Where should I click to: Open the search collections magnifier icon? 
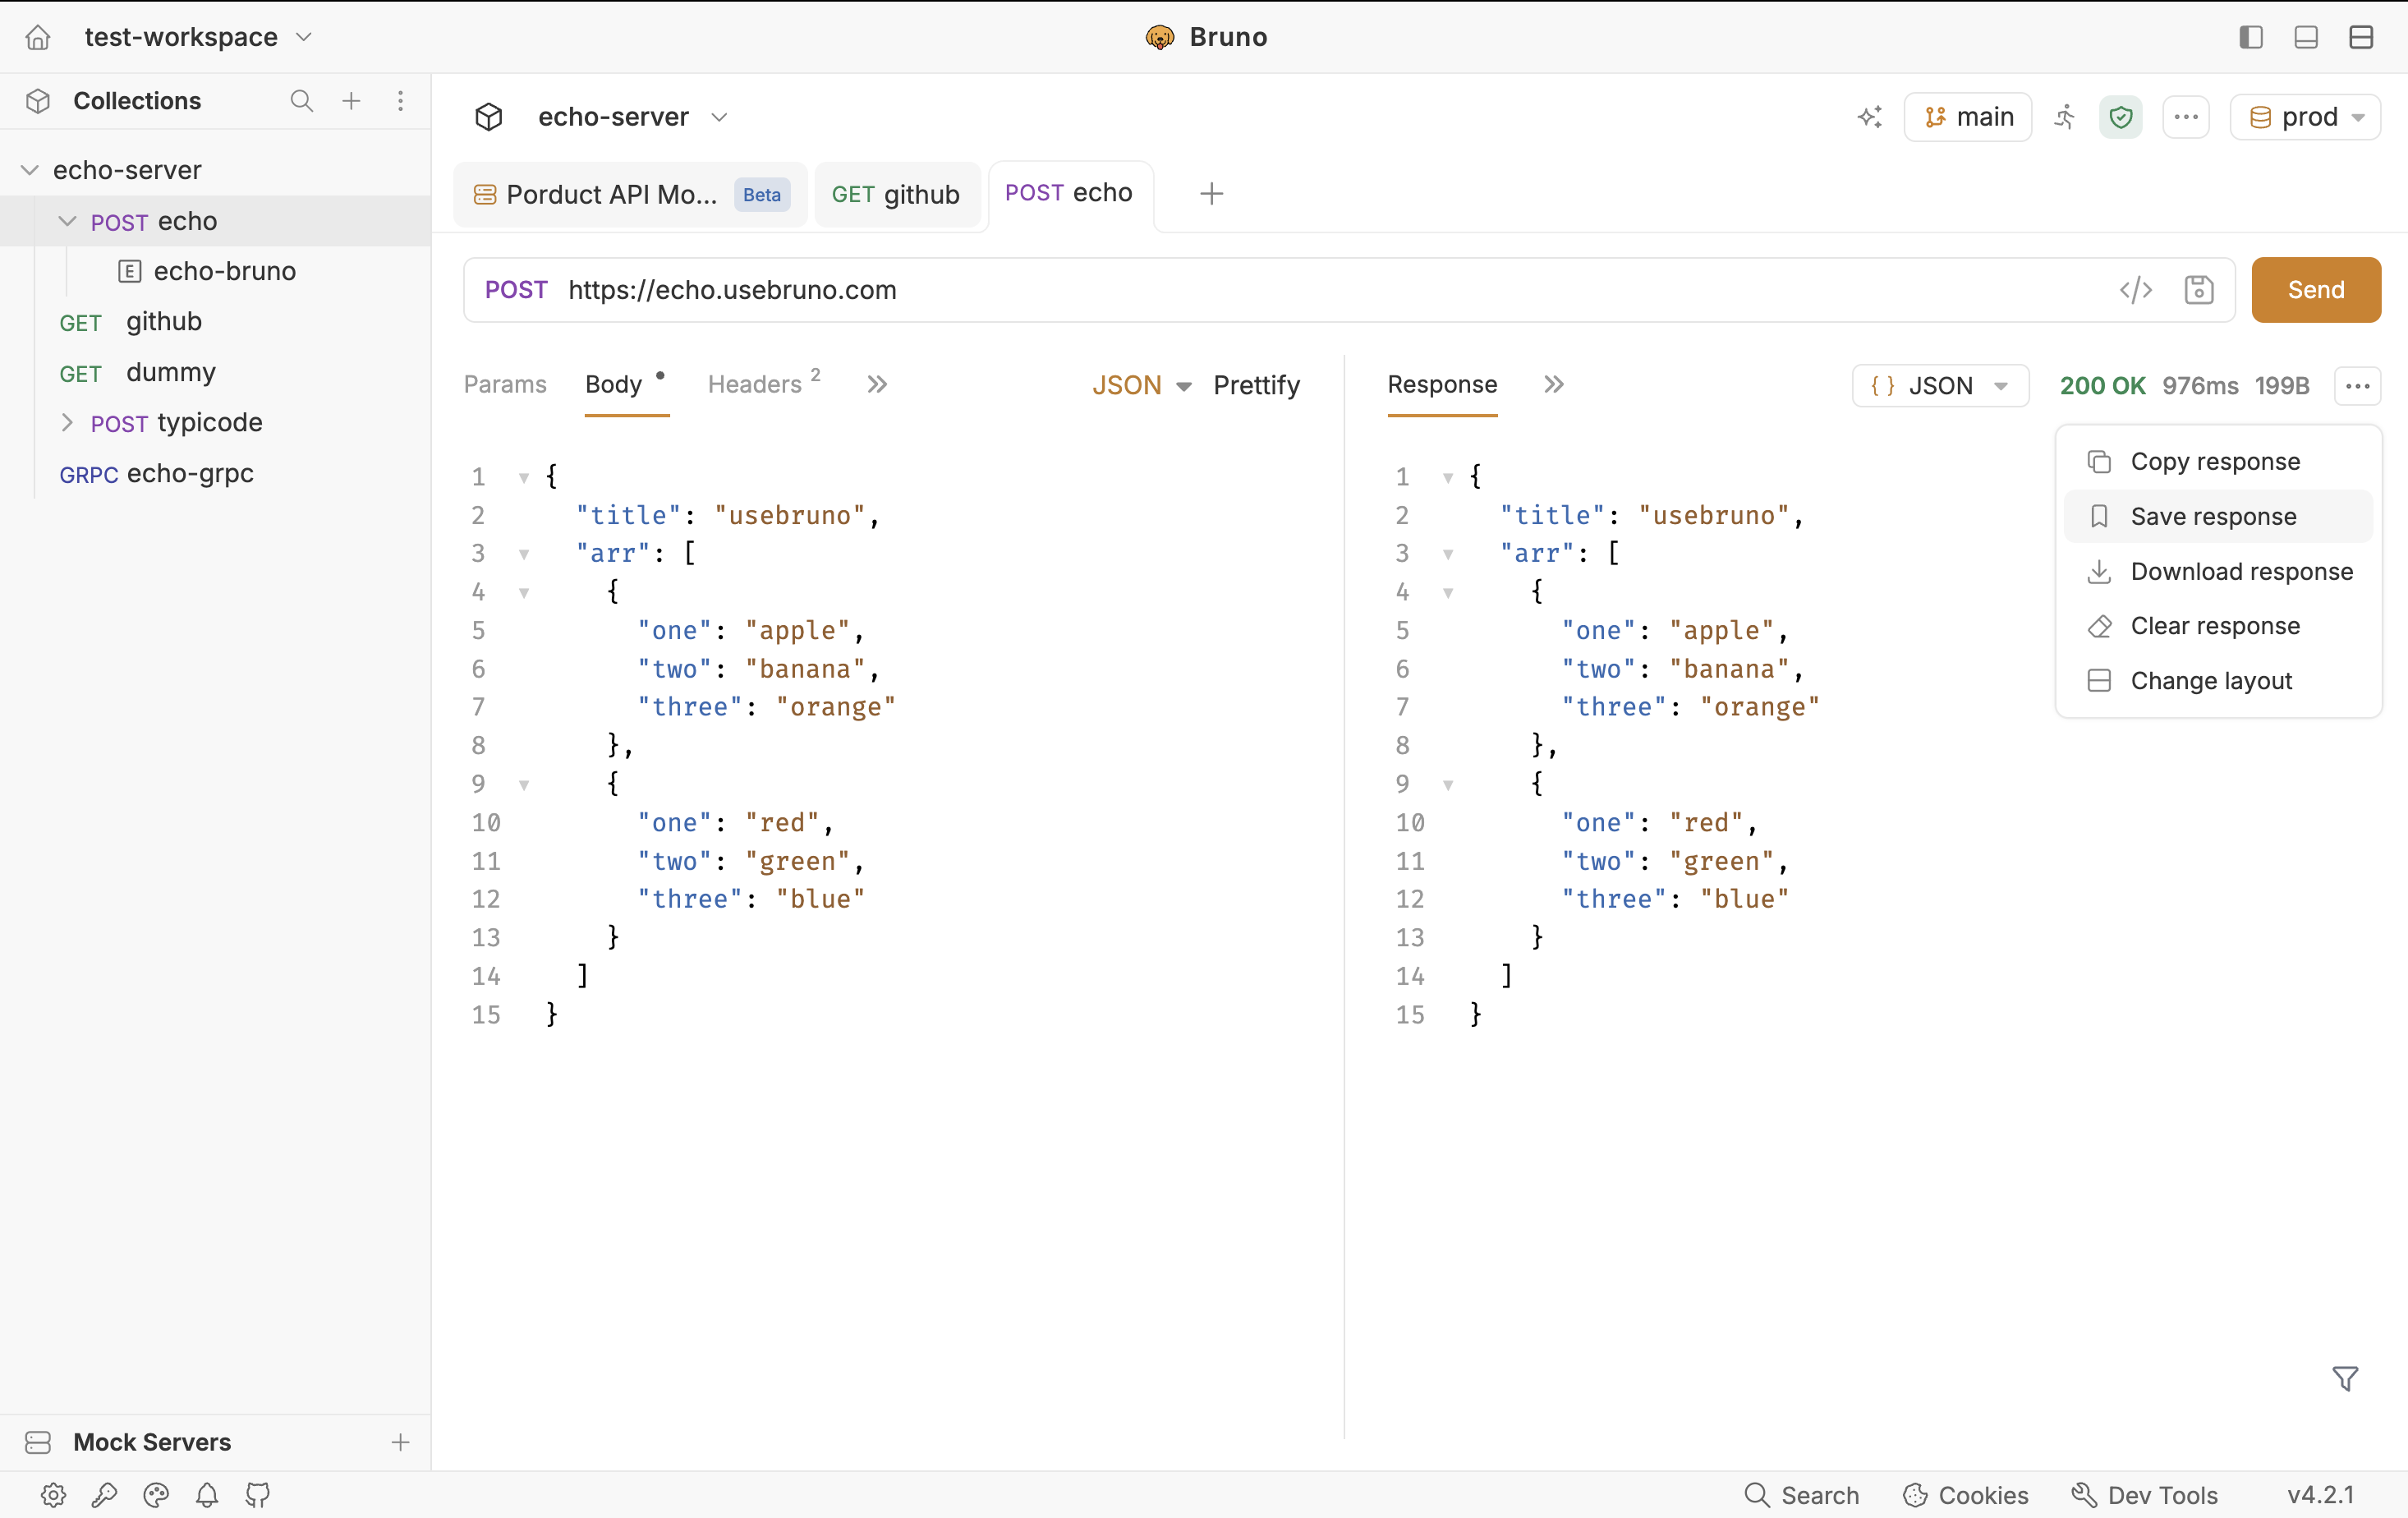point(301,101)
